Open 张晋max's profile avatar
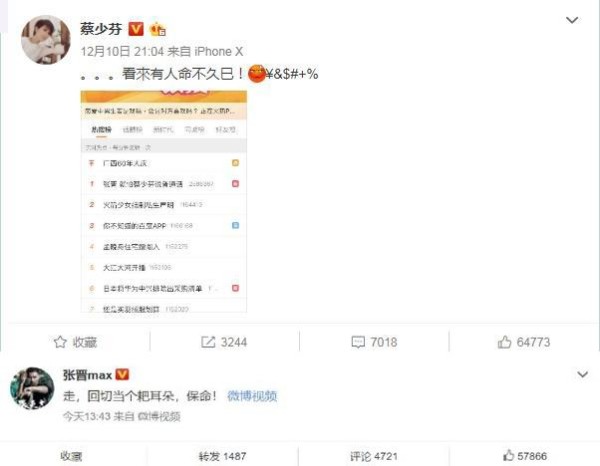 (x=32, y=388)
